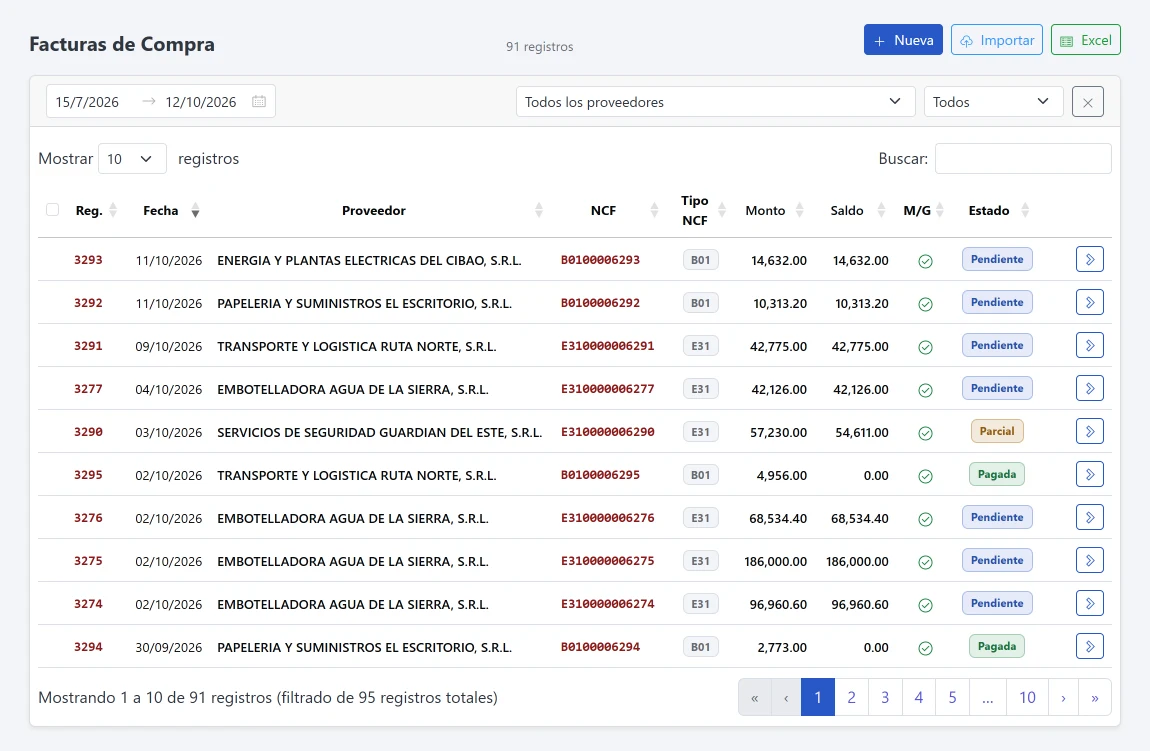This screenshot has width=1150, height=751.
Task: Clear filters with the X button
Action: (x=1088, y=102)
